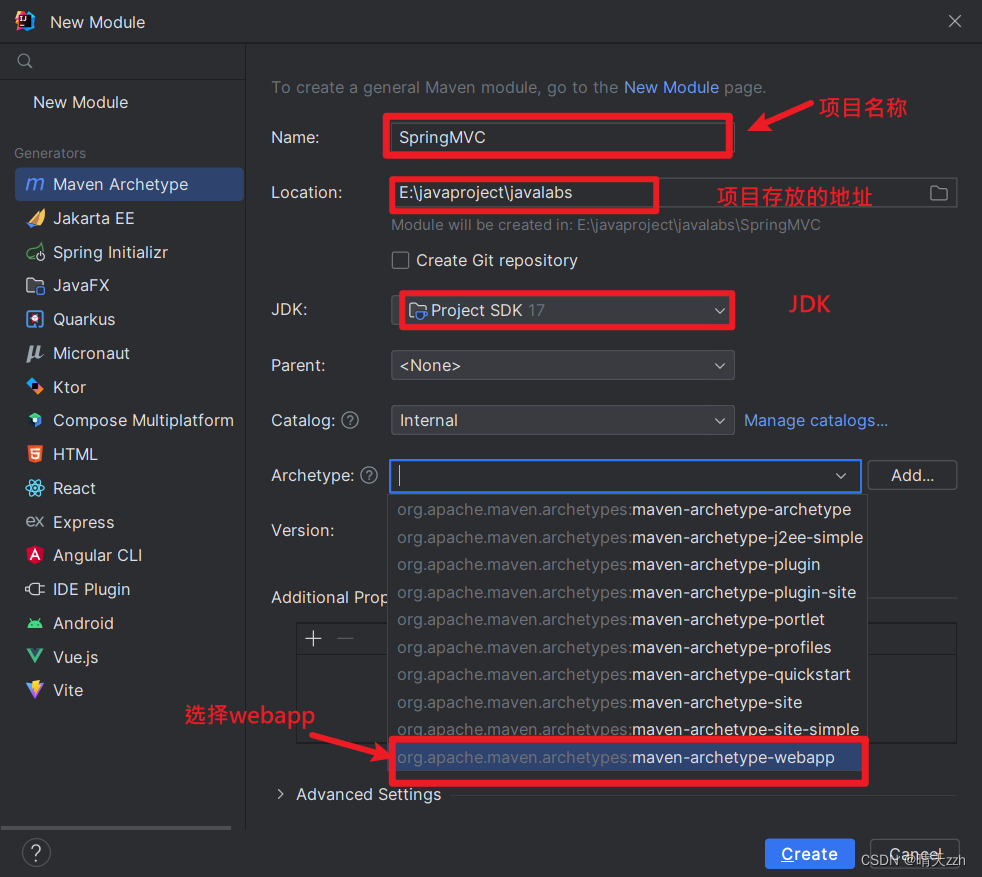Choose maven-archetype-webapp from list
Viewport: 982px width, 877px height.
pyautogui.click(x=628, y=757)
